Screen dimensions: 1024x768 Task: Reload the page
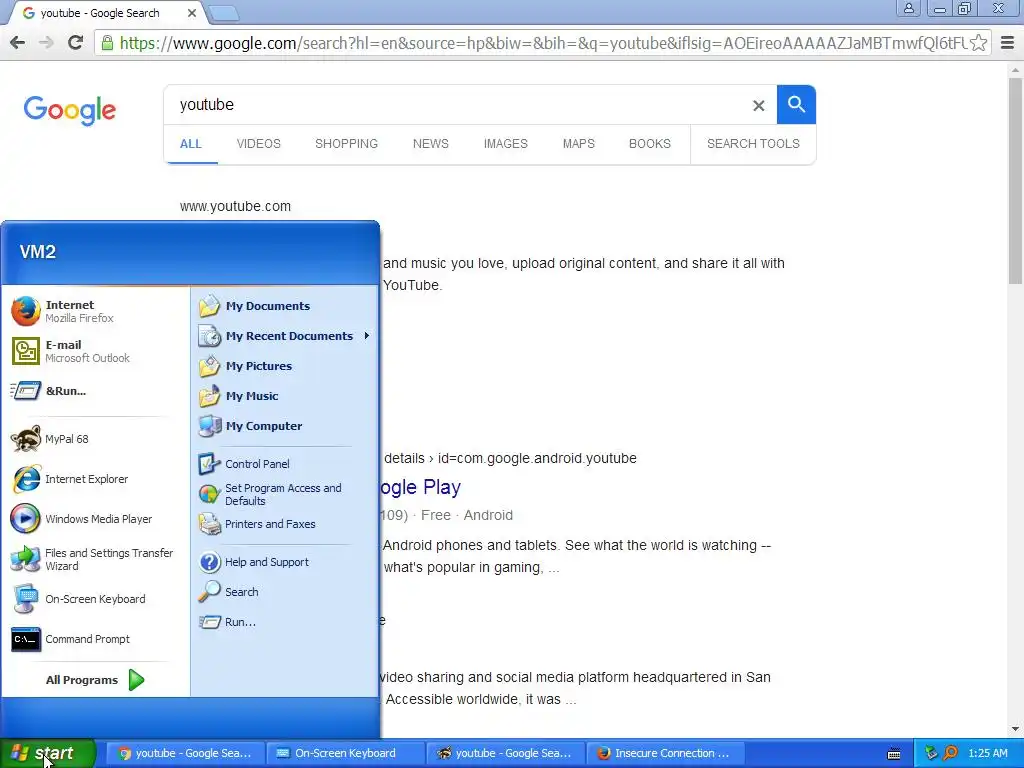point(75,43)
